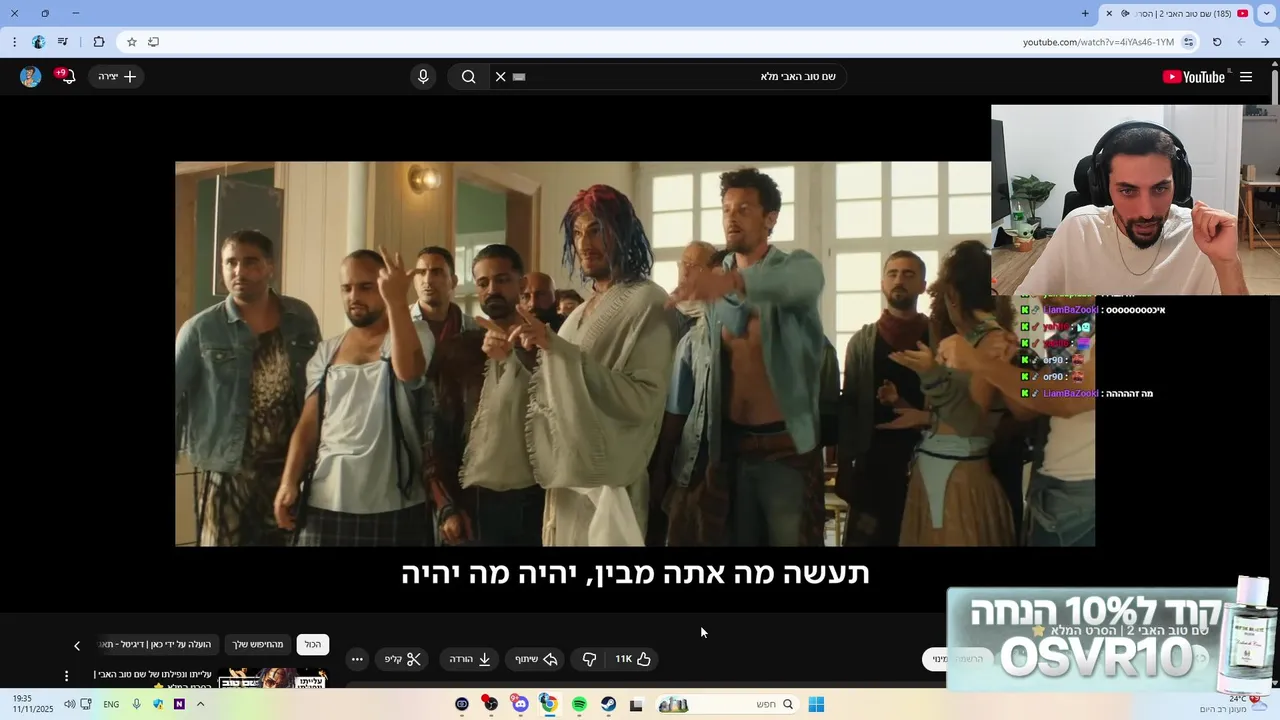1280x720 pixels.
Task: Open the browser three-dot menu
Action: click(x=14, y=42)
